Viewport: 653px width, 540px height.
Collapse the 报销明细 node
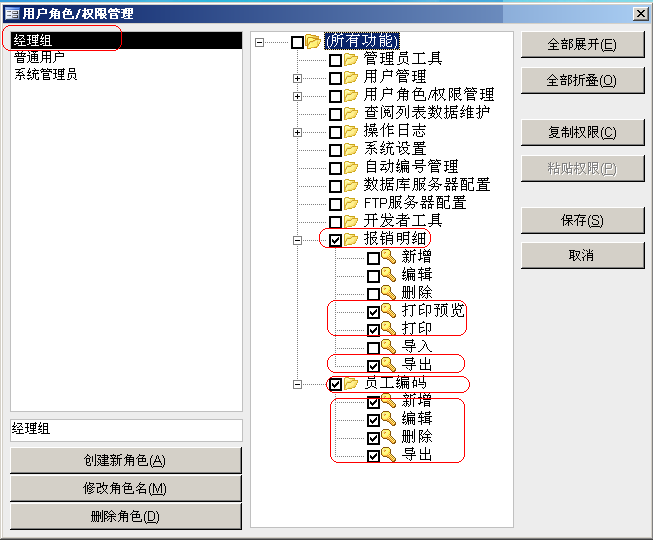click(x=297, y=240)
